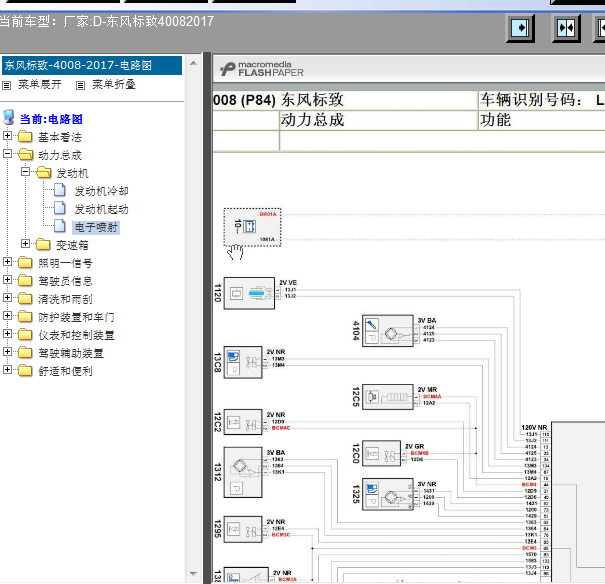This screenshot has width=605, height=584.
Task: Click component 12C2 in the diagram
Action: (x=243, y=422)
